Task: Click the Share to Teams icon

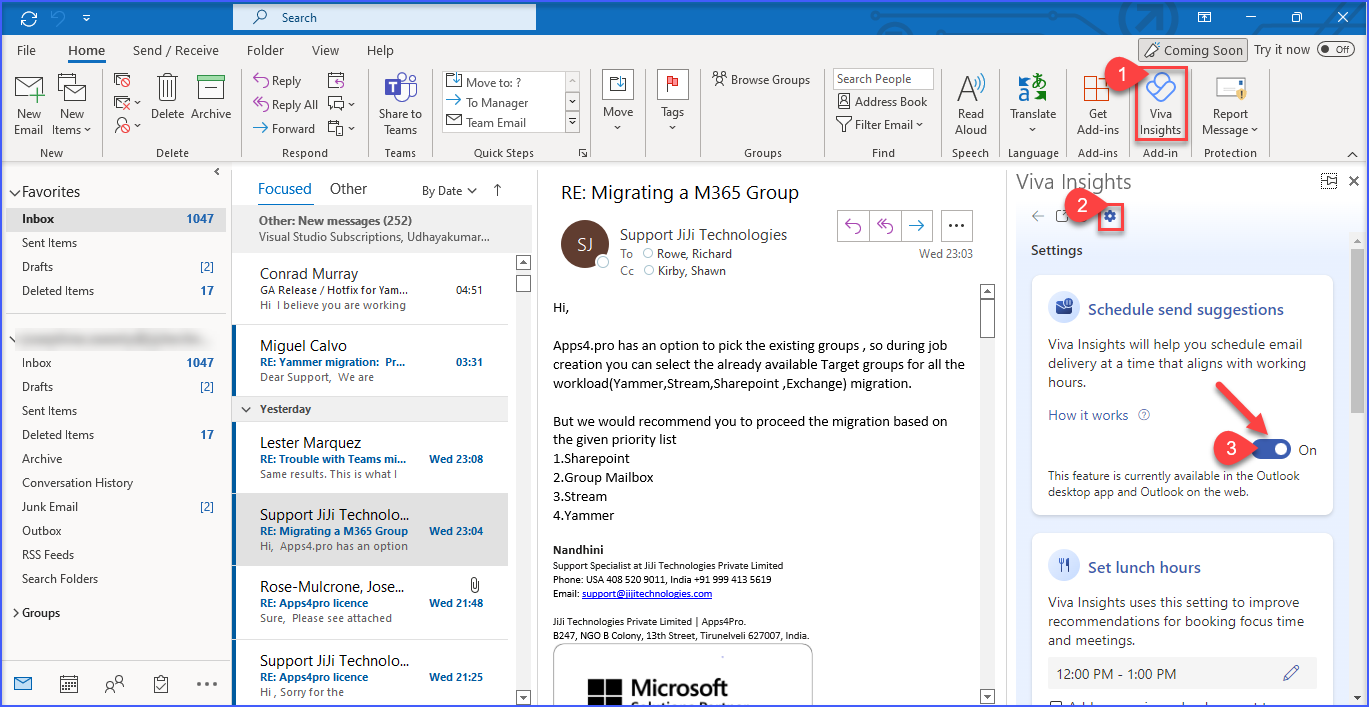Action: point(400,104)
